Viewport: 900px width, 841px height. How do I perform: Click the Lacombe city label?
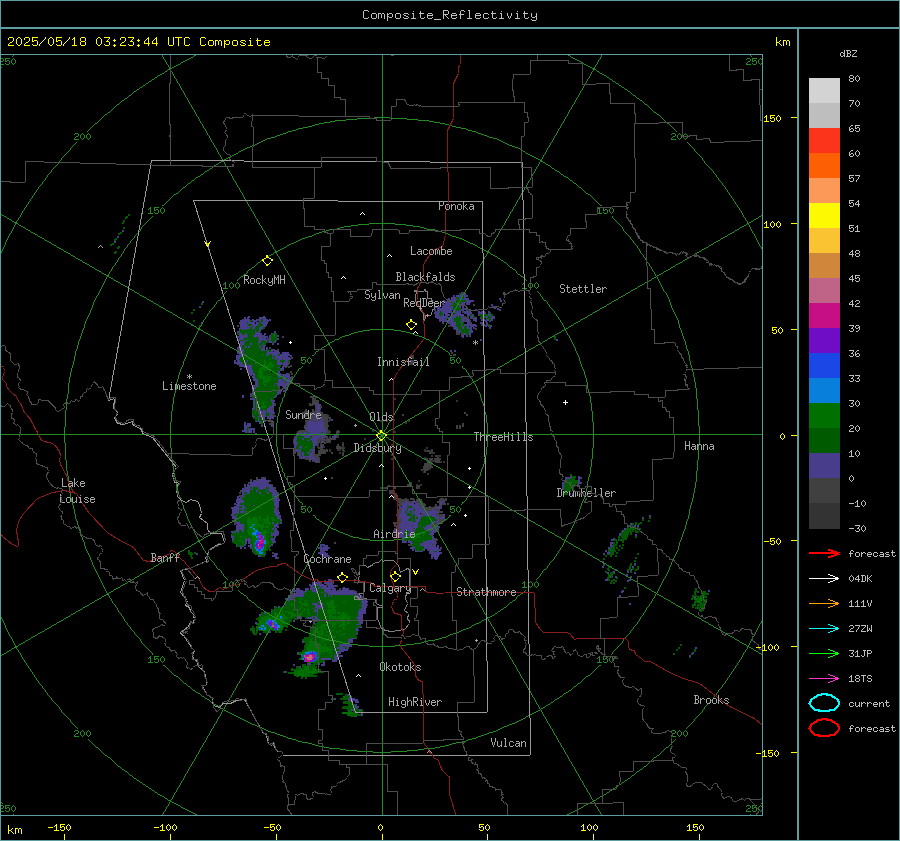pyautogui.click(x=431, y=251)
